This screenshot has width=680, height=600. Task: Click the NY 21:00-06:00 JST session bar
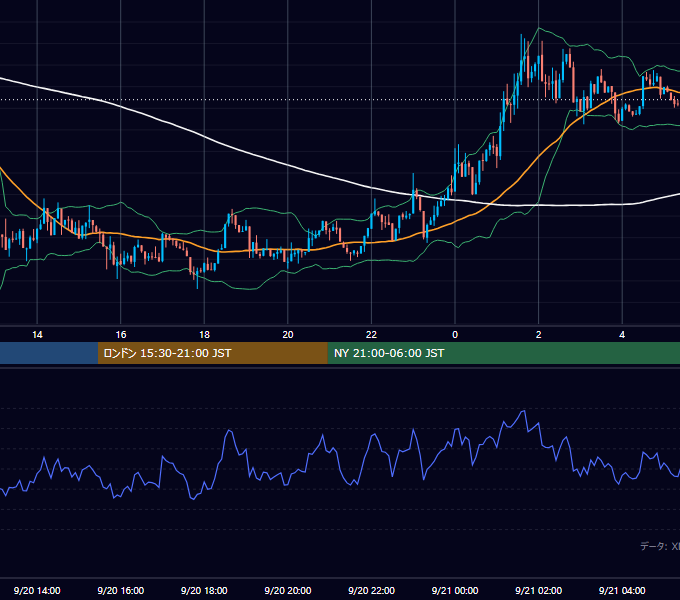503,353
